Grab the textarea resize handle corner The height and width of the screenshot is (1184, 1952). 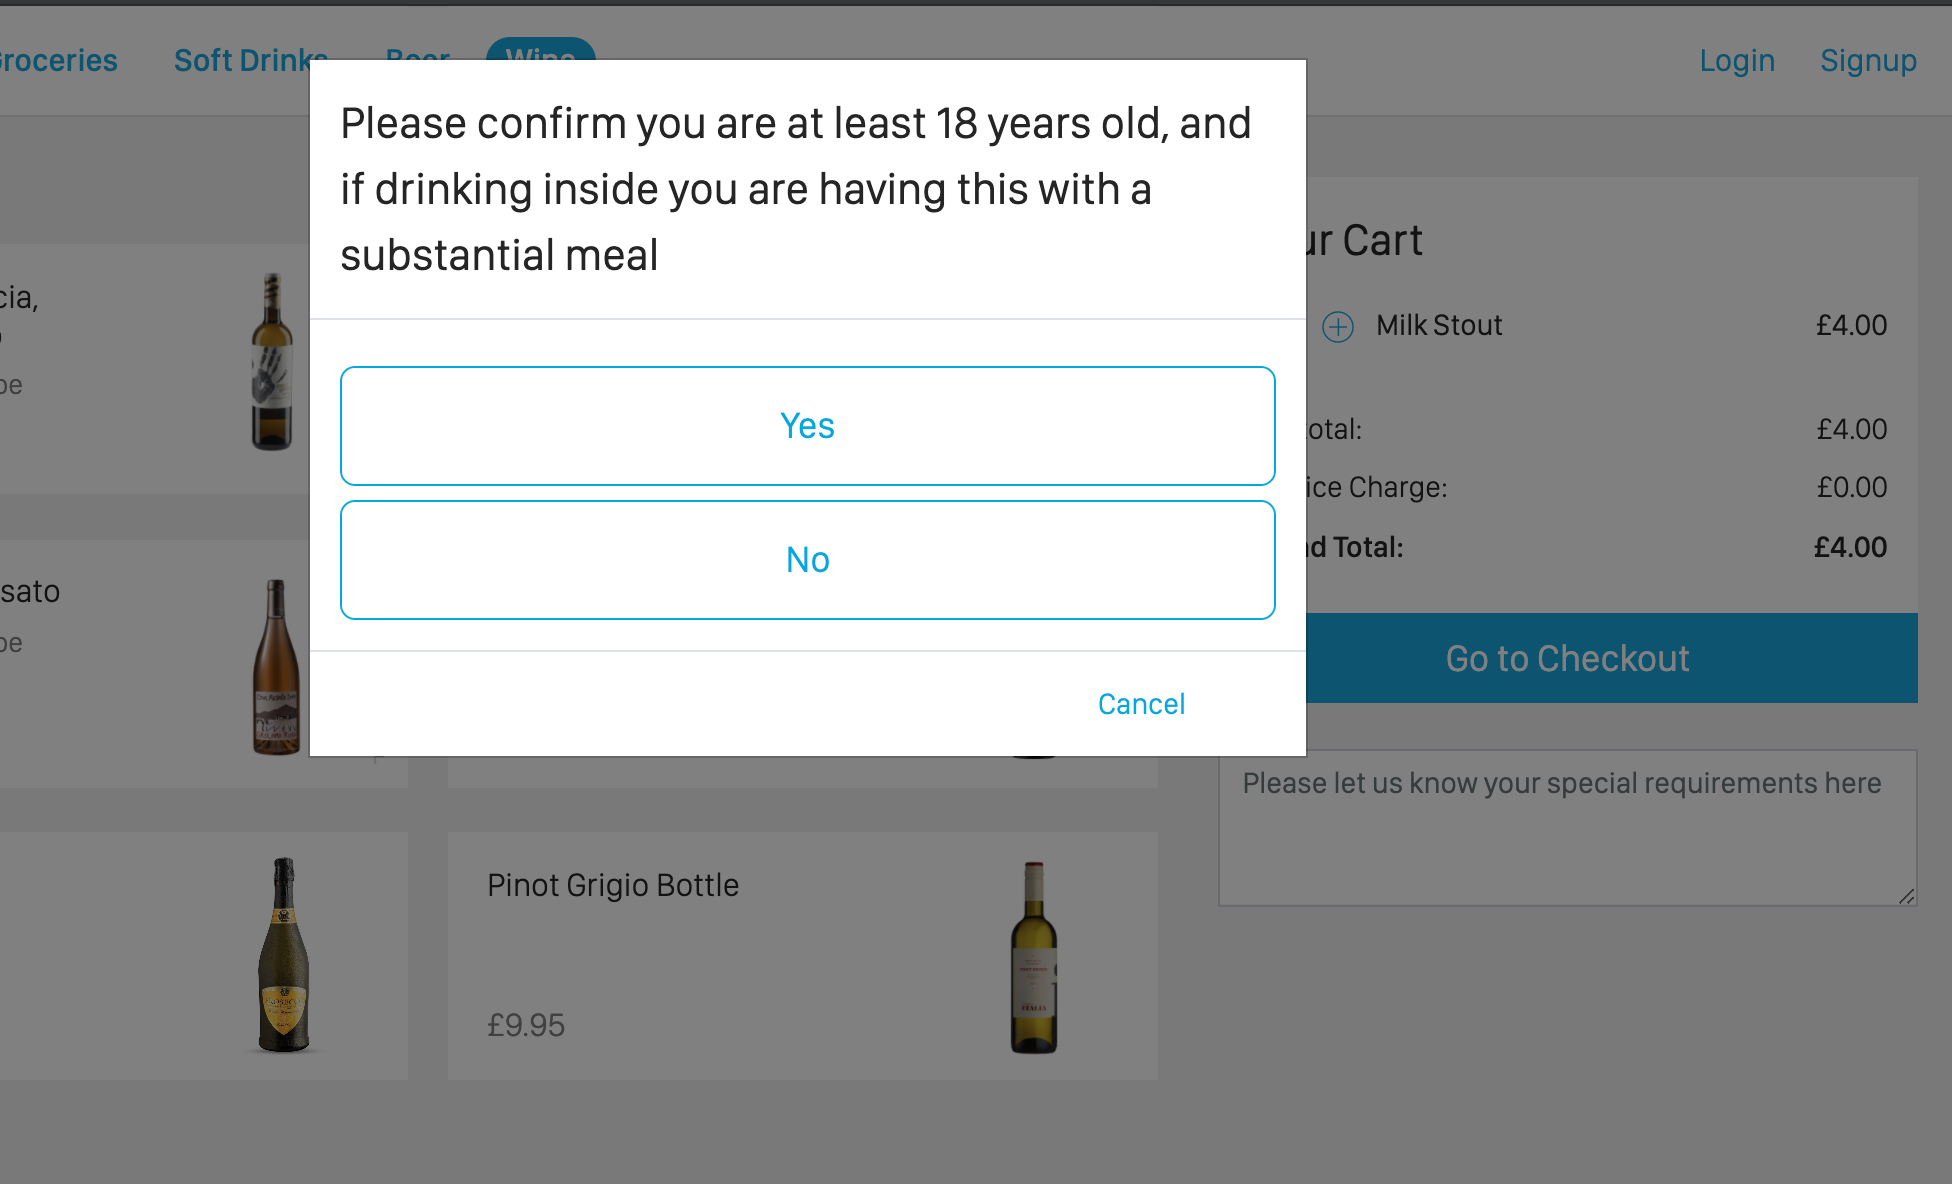pos(1906,896)
